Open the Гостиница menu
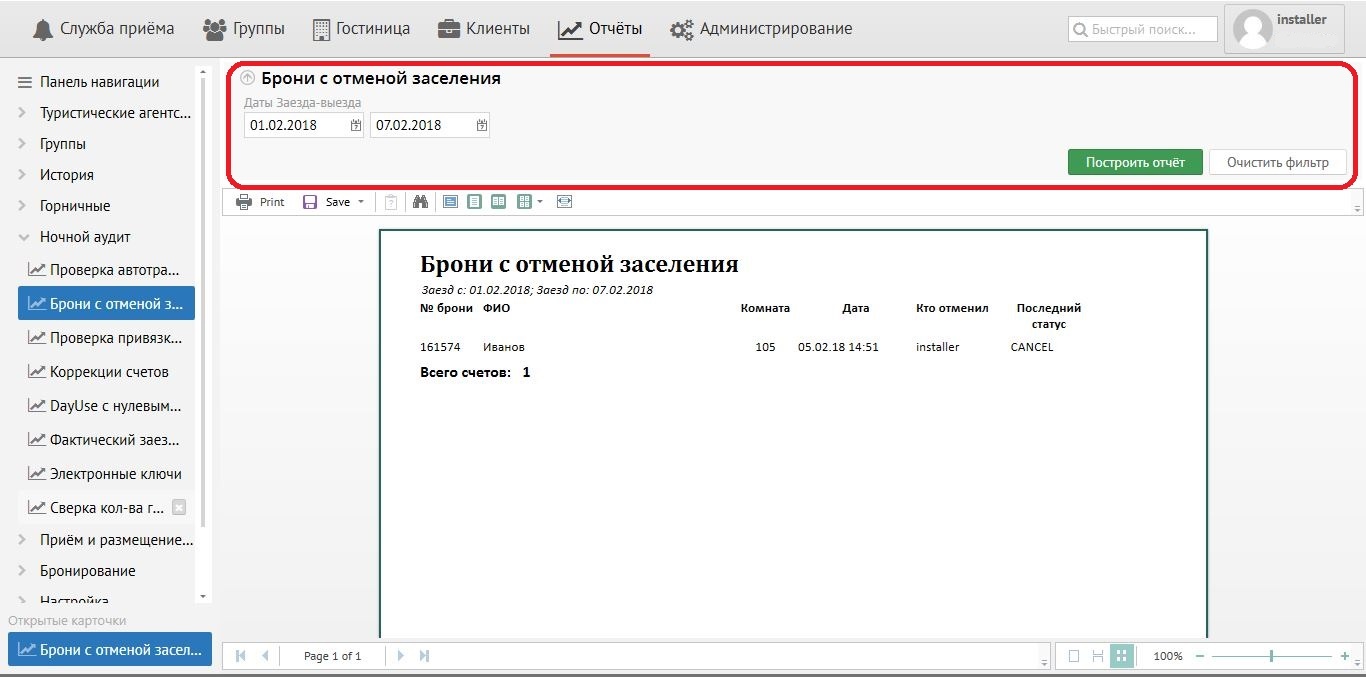1366x677 pixels. pyautogui.click(x=361, y=29)
